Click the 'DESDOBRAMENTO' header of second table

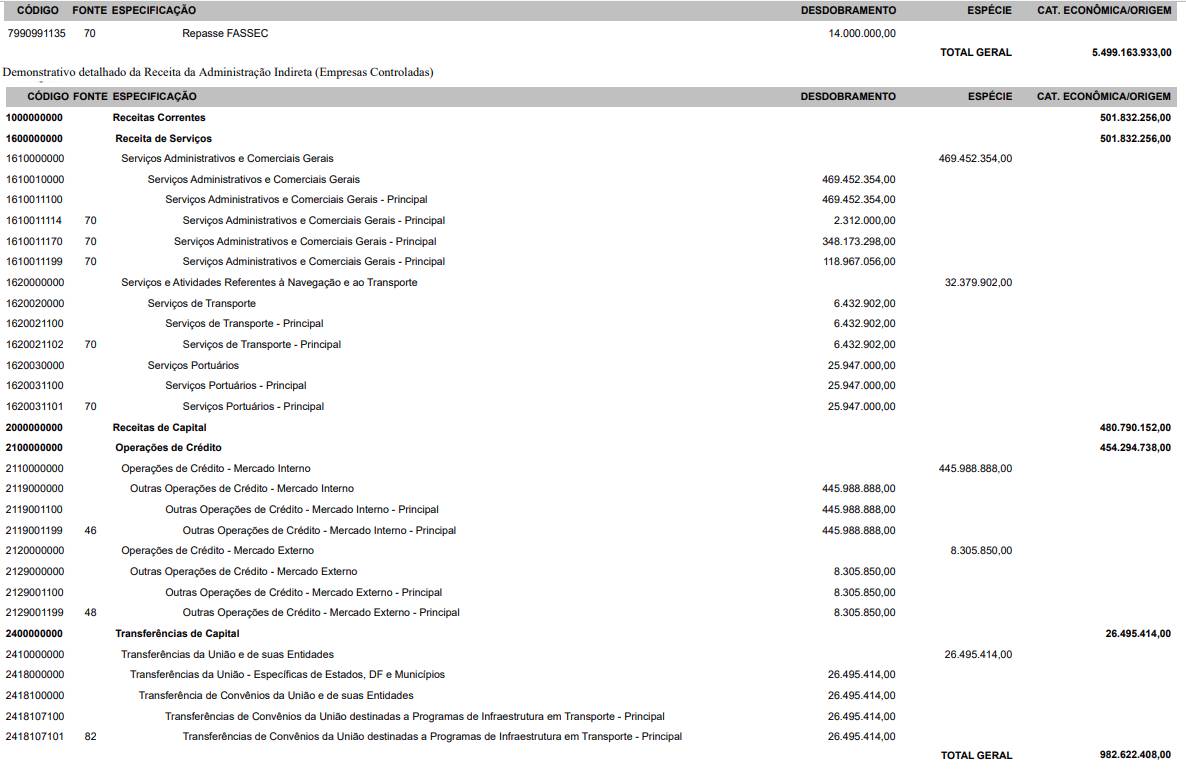click(x=848, y=96)
